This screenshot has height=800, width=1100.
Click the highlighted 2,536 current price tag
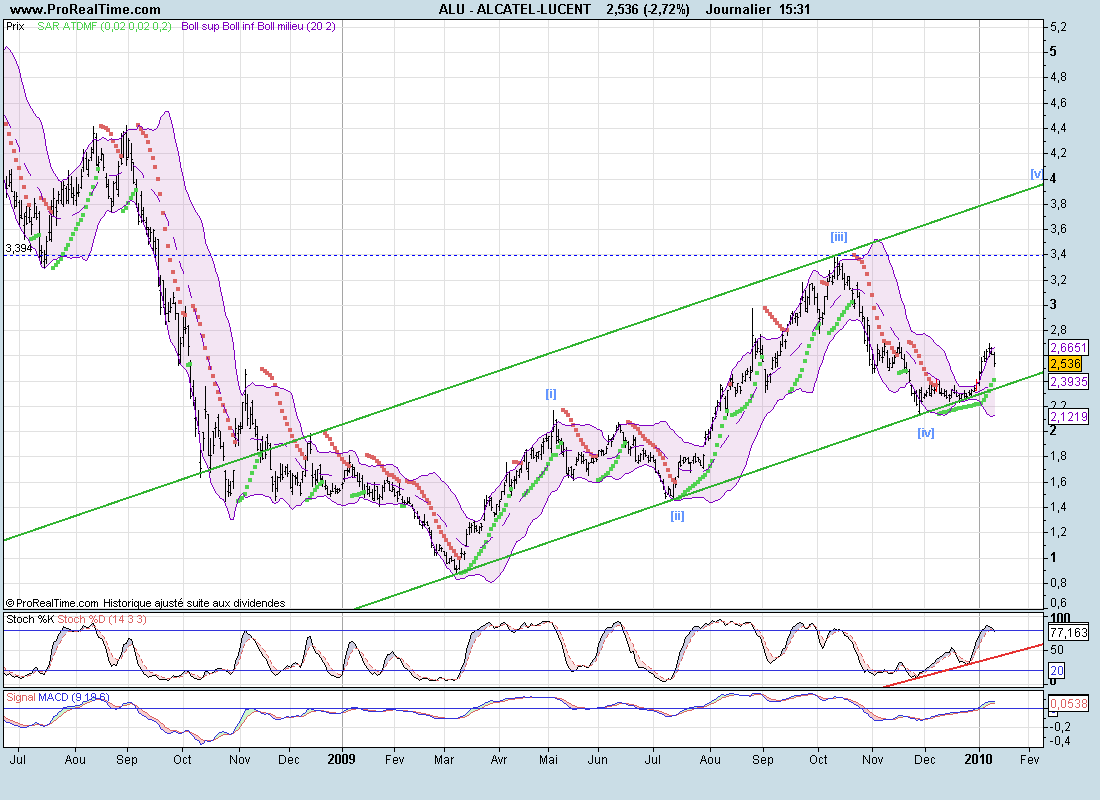[1066, 364]
